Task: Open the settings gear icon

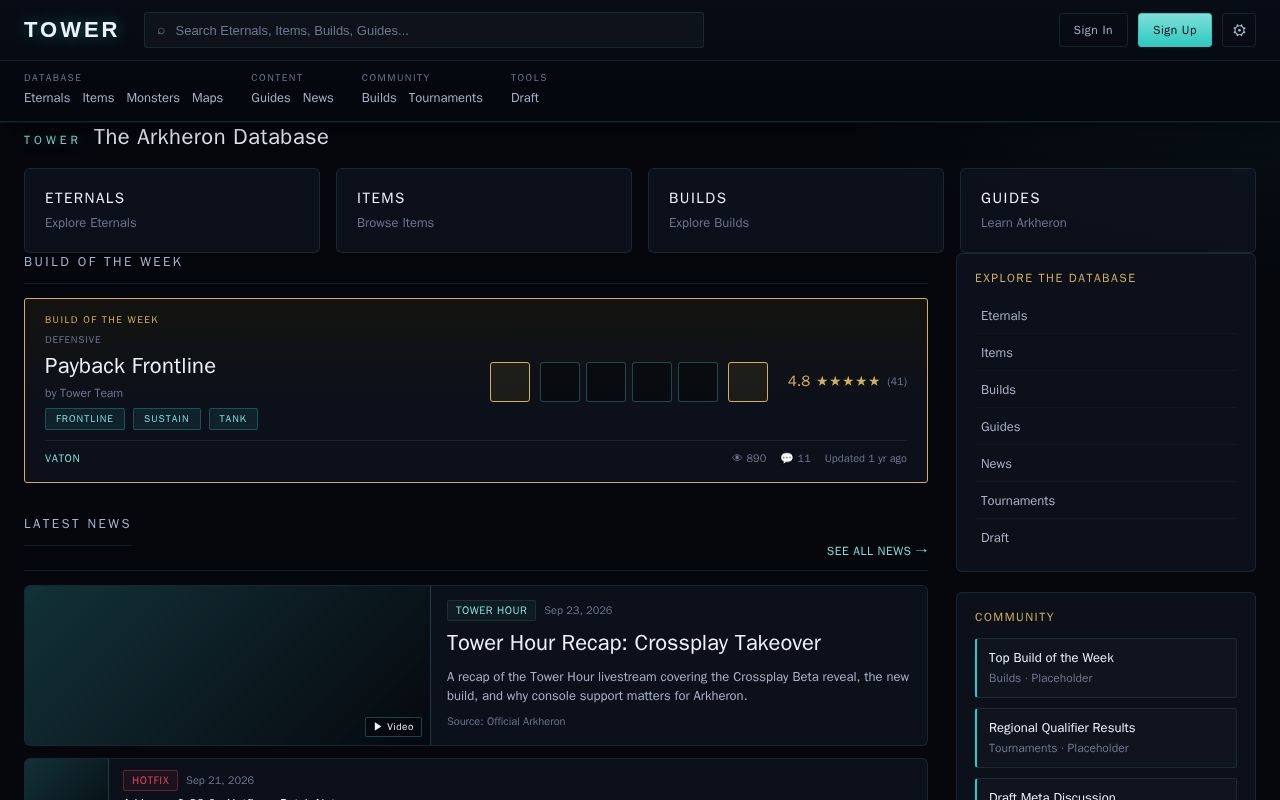Action: click(x=1239, y=30)
